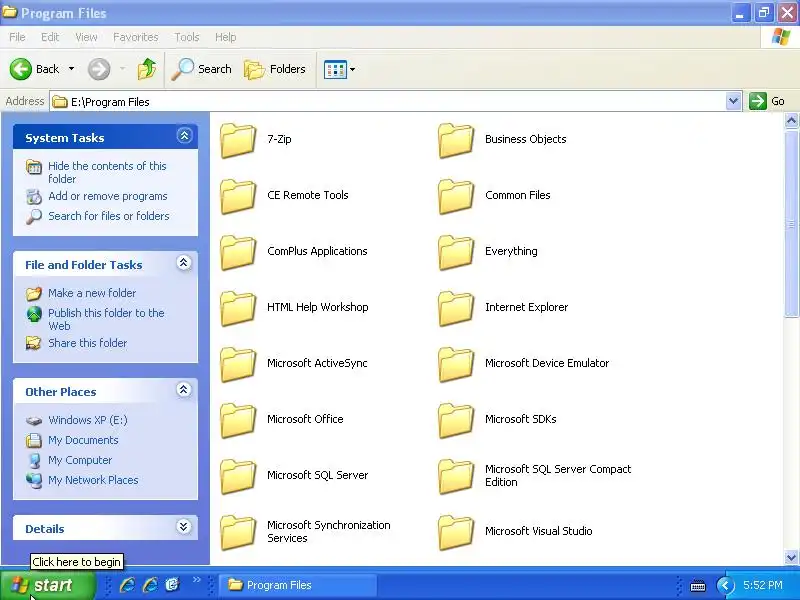Open the Favorites menu
This screenshot has height=600, width=800.
point(136,37)
